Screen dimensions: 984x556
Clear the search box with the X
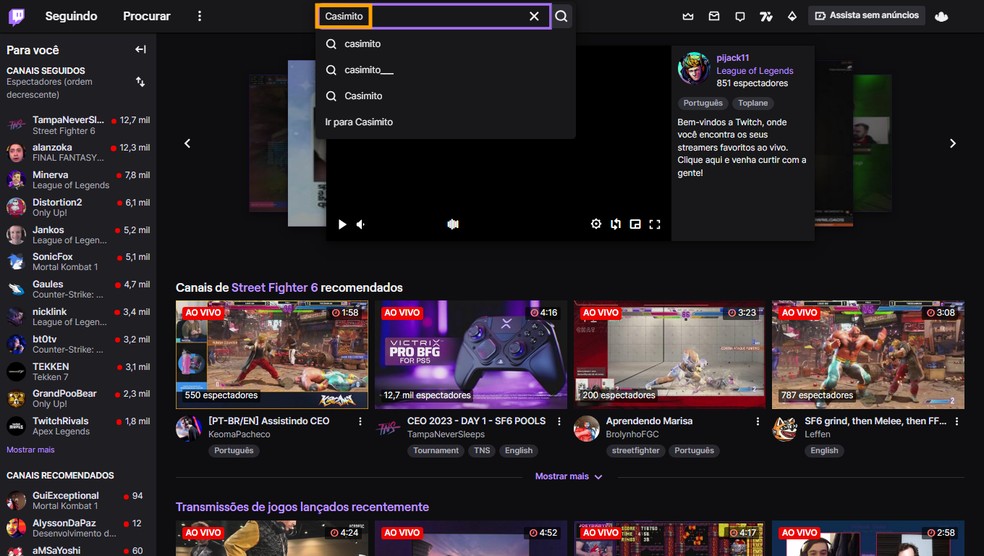(x=534, y=16)
